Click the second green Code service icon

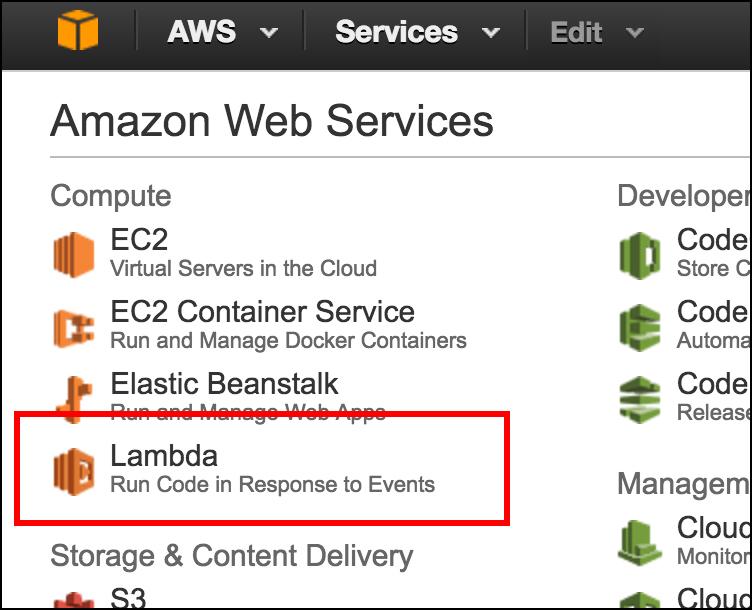click(x=640, y=326)
